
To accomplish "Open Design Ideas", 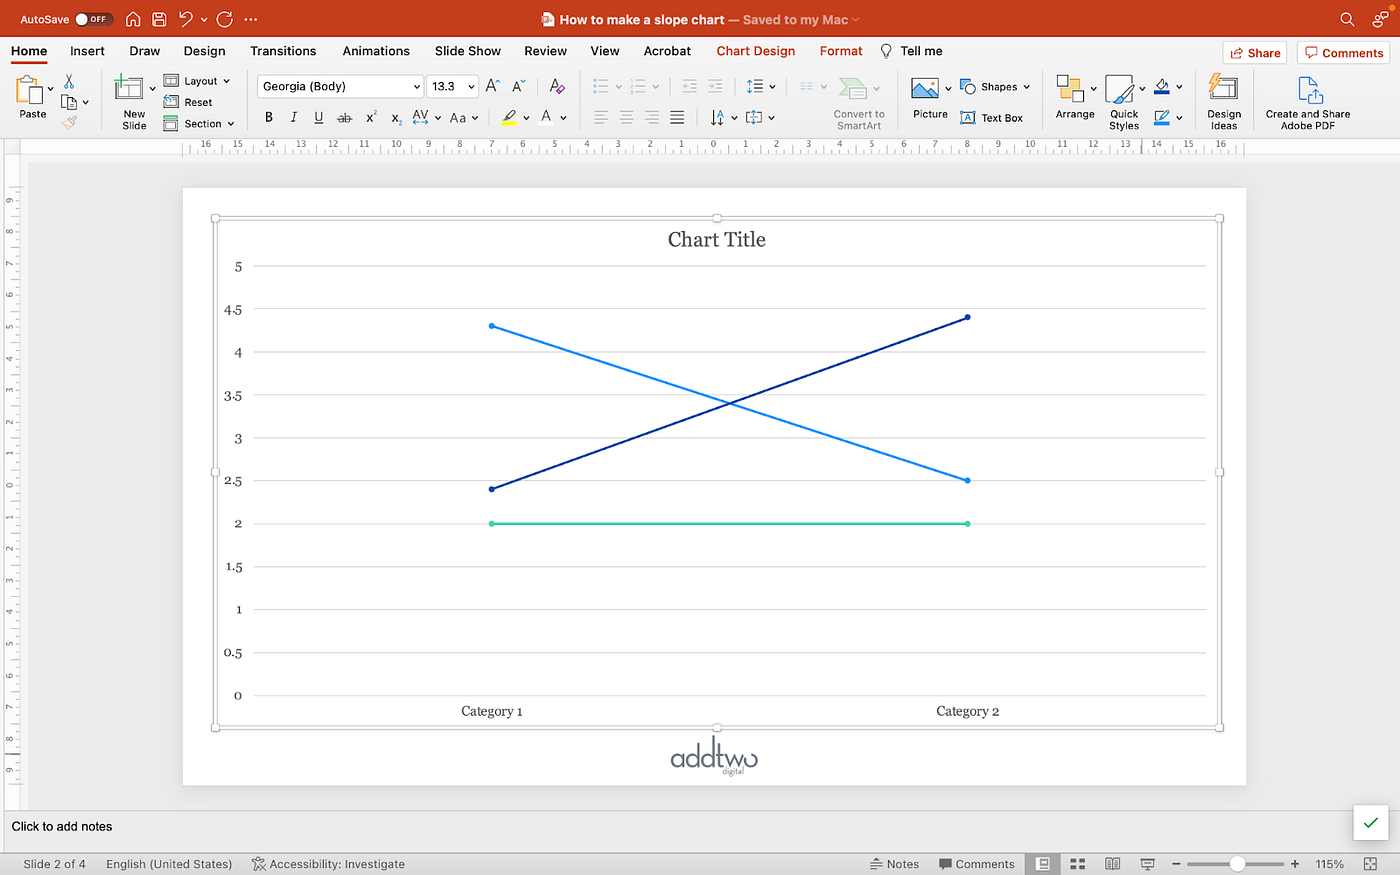I will (1223, 100).
